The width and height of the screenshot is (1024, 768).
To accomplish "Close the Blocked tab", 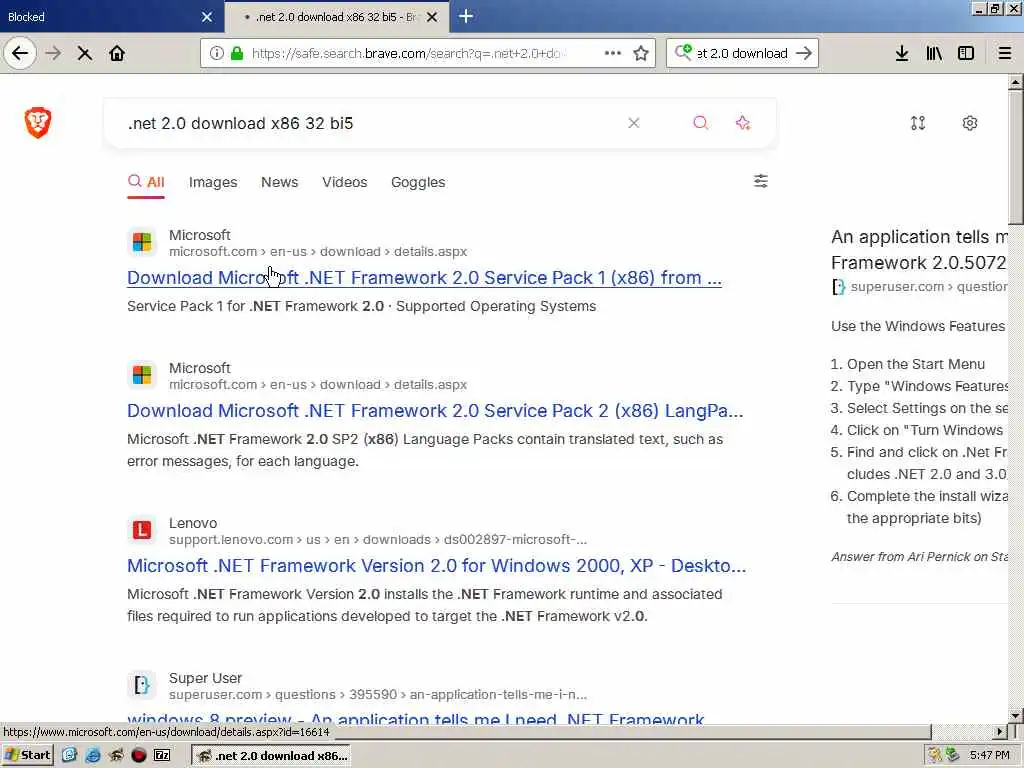I will click(x=206, y=17).
